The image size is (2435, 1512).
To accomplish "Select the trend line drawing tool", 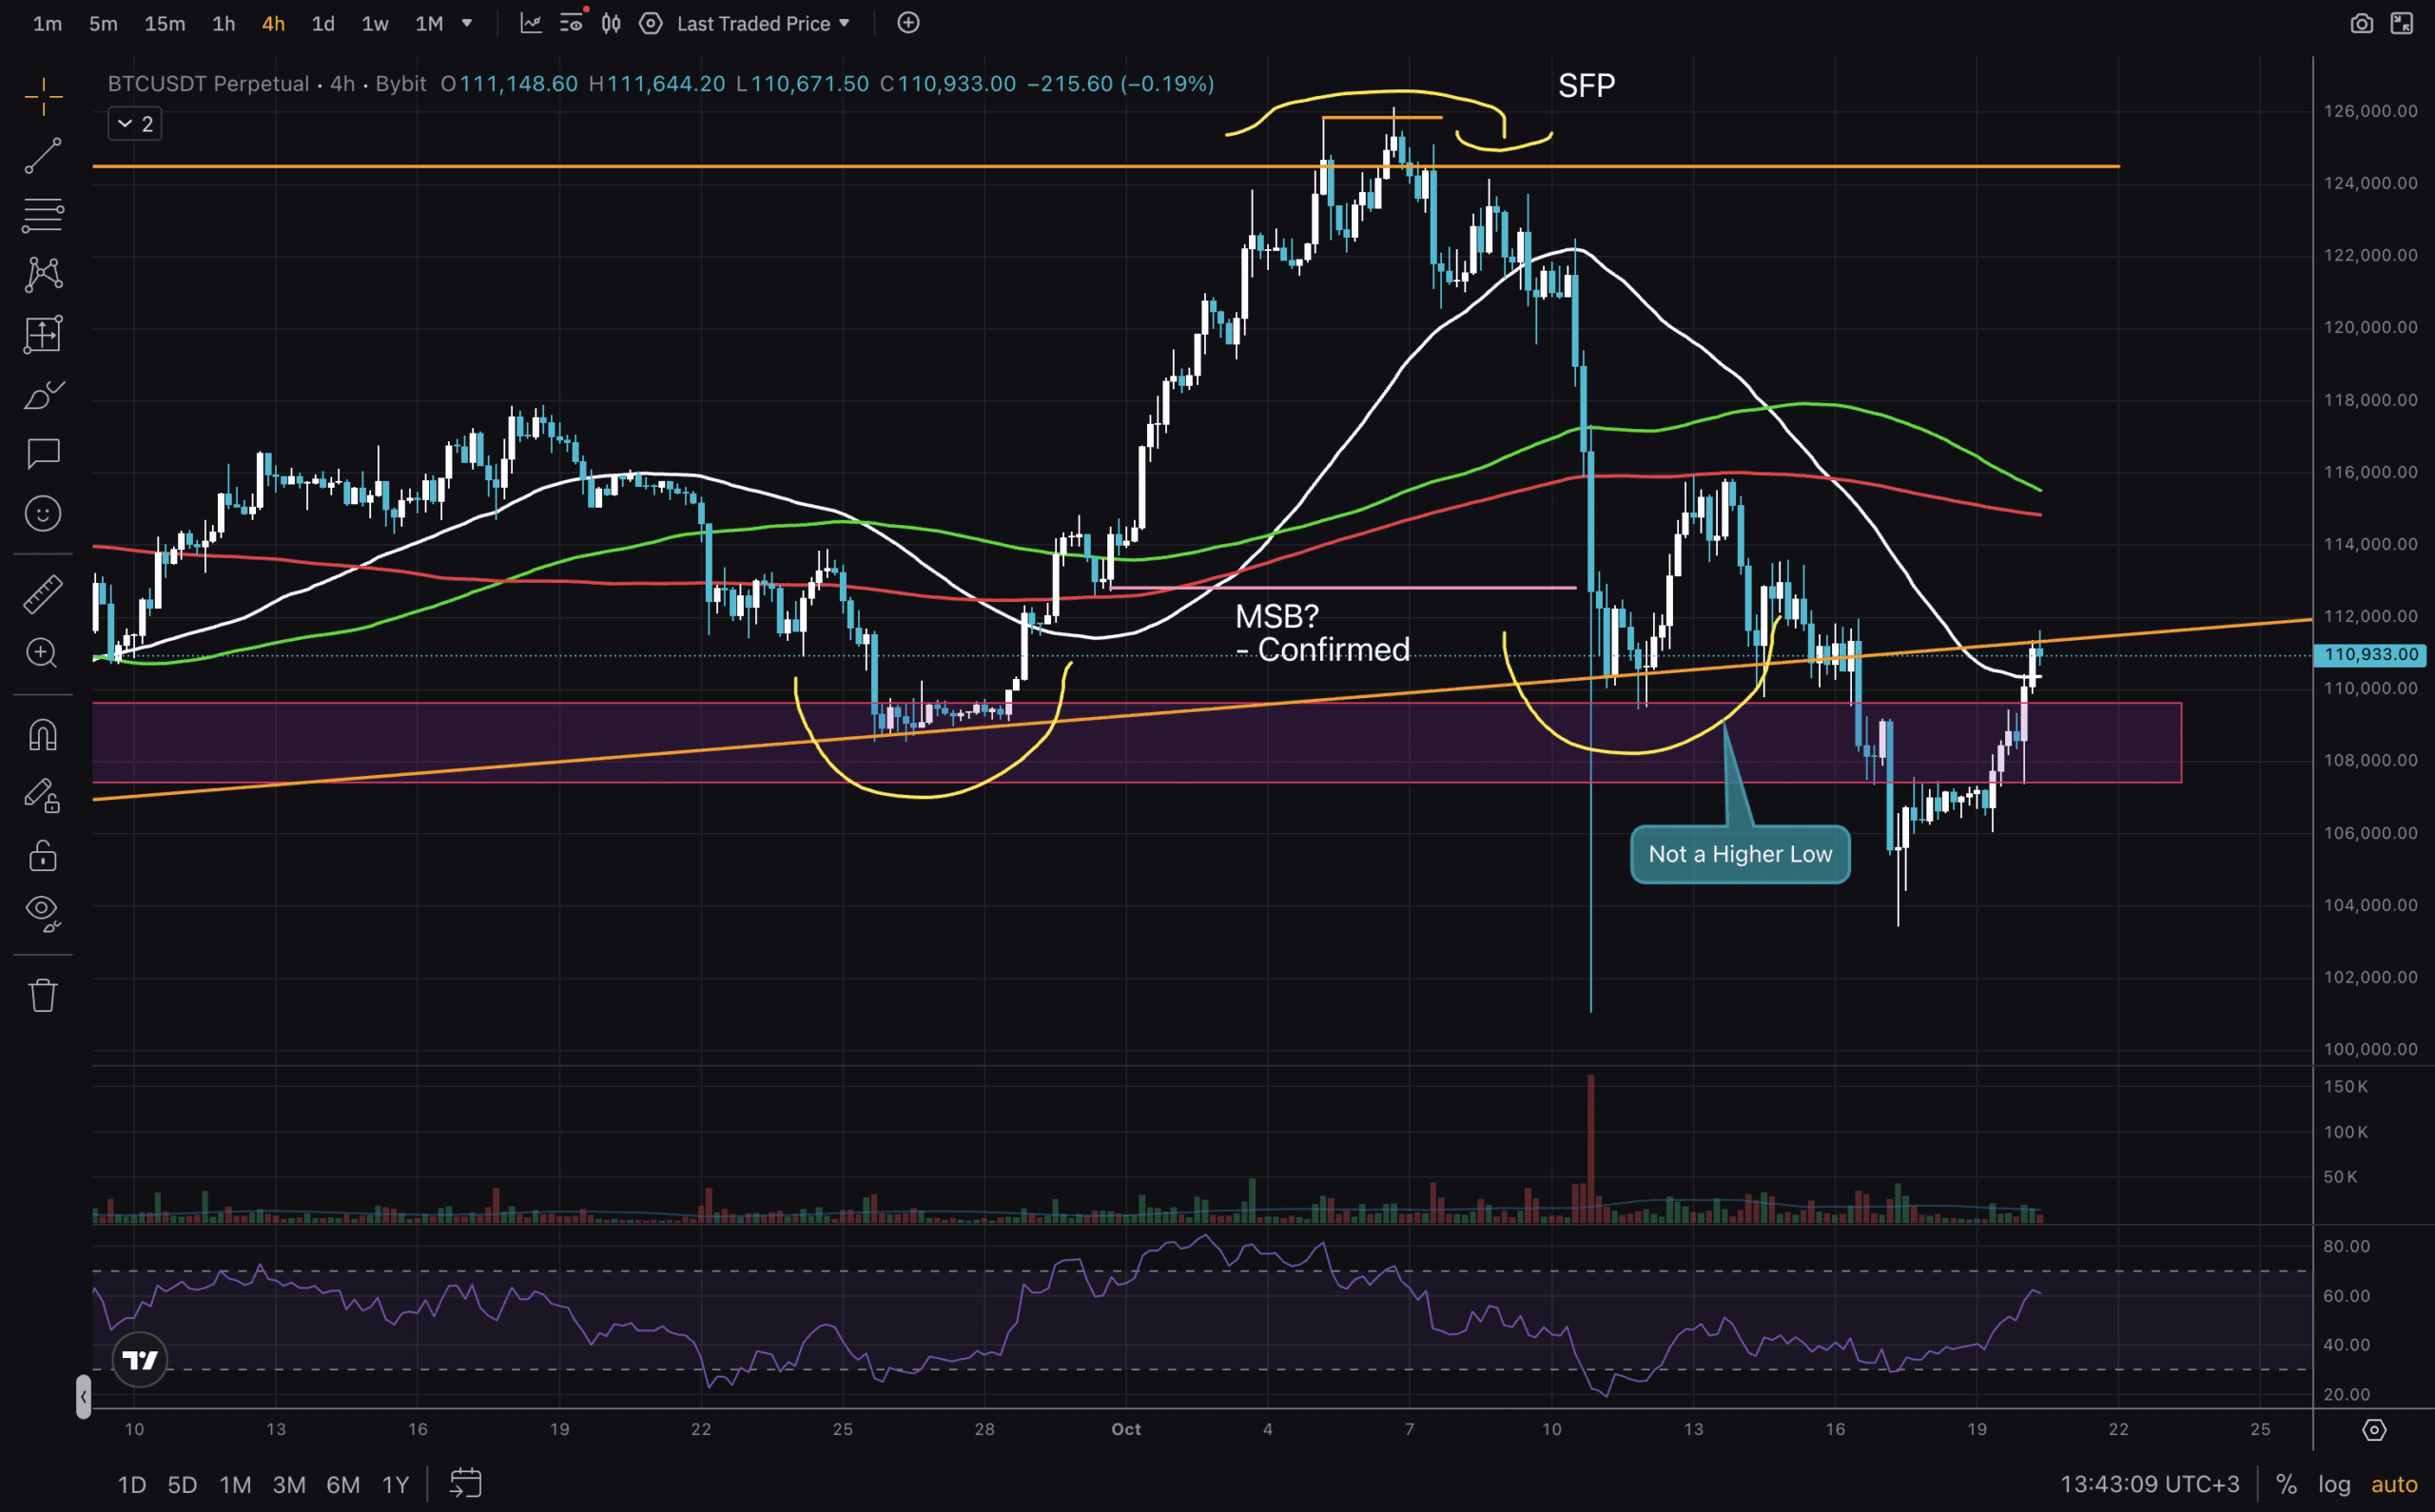I will [43, 155].
